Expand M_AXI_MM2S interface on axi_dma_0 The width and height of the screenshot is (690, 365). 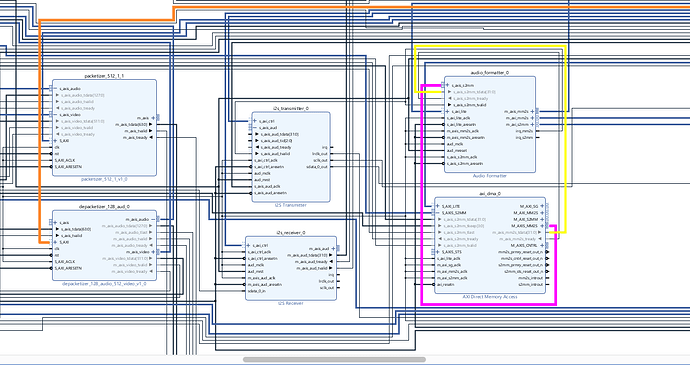tap(542, 213)
